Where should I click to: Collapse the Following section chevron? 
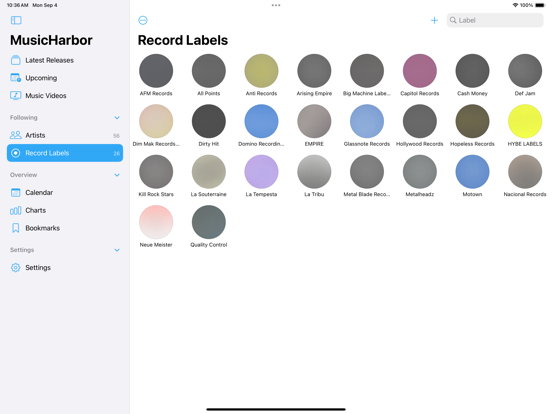click(x=117, y=118)
